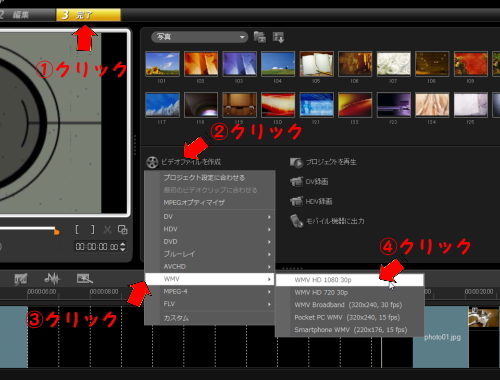The image size is (500, 380).
Task: Select photo thumbnail I19 theater
Action: pos(239,105)
